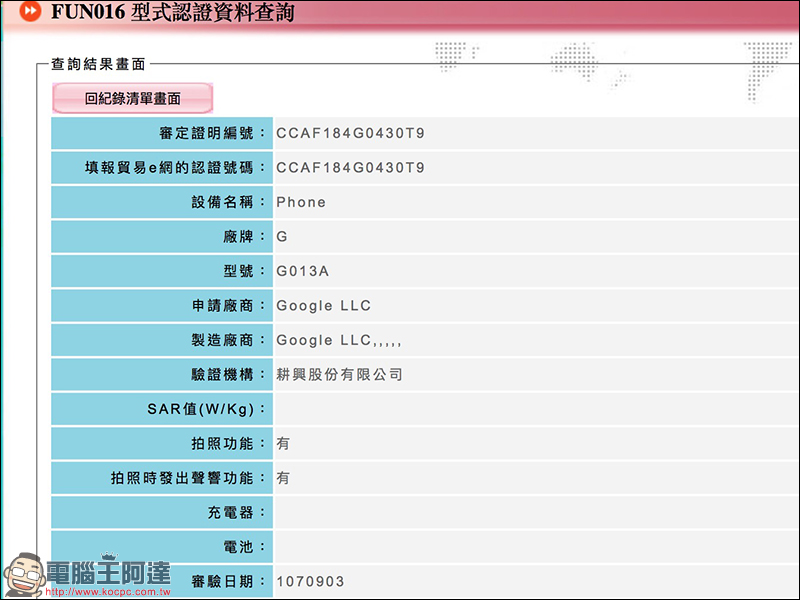Click the 拍照時發出聲響功能 value 有

tap(283, 478)
